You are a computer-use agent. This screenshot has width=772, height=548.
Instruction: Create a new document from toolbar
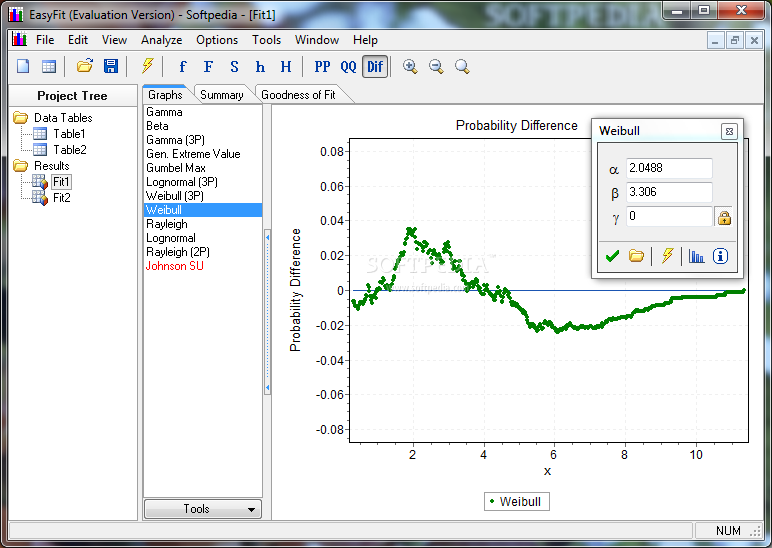click(23, 66)
